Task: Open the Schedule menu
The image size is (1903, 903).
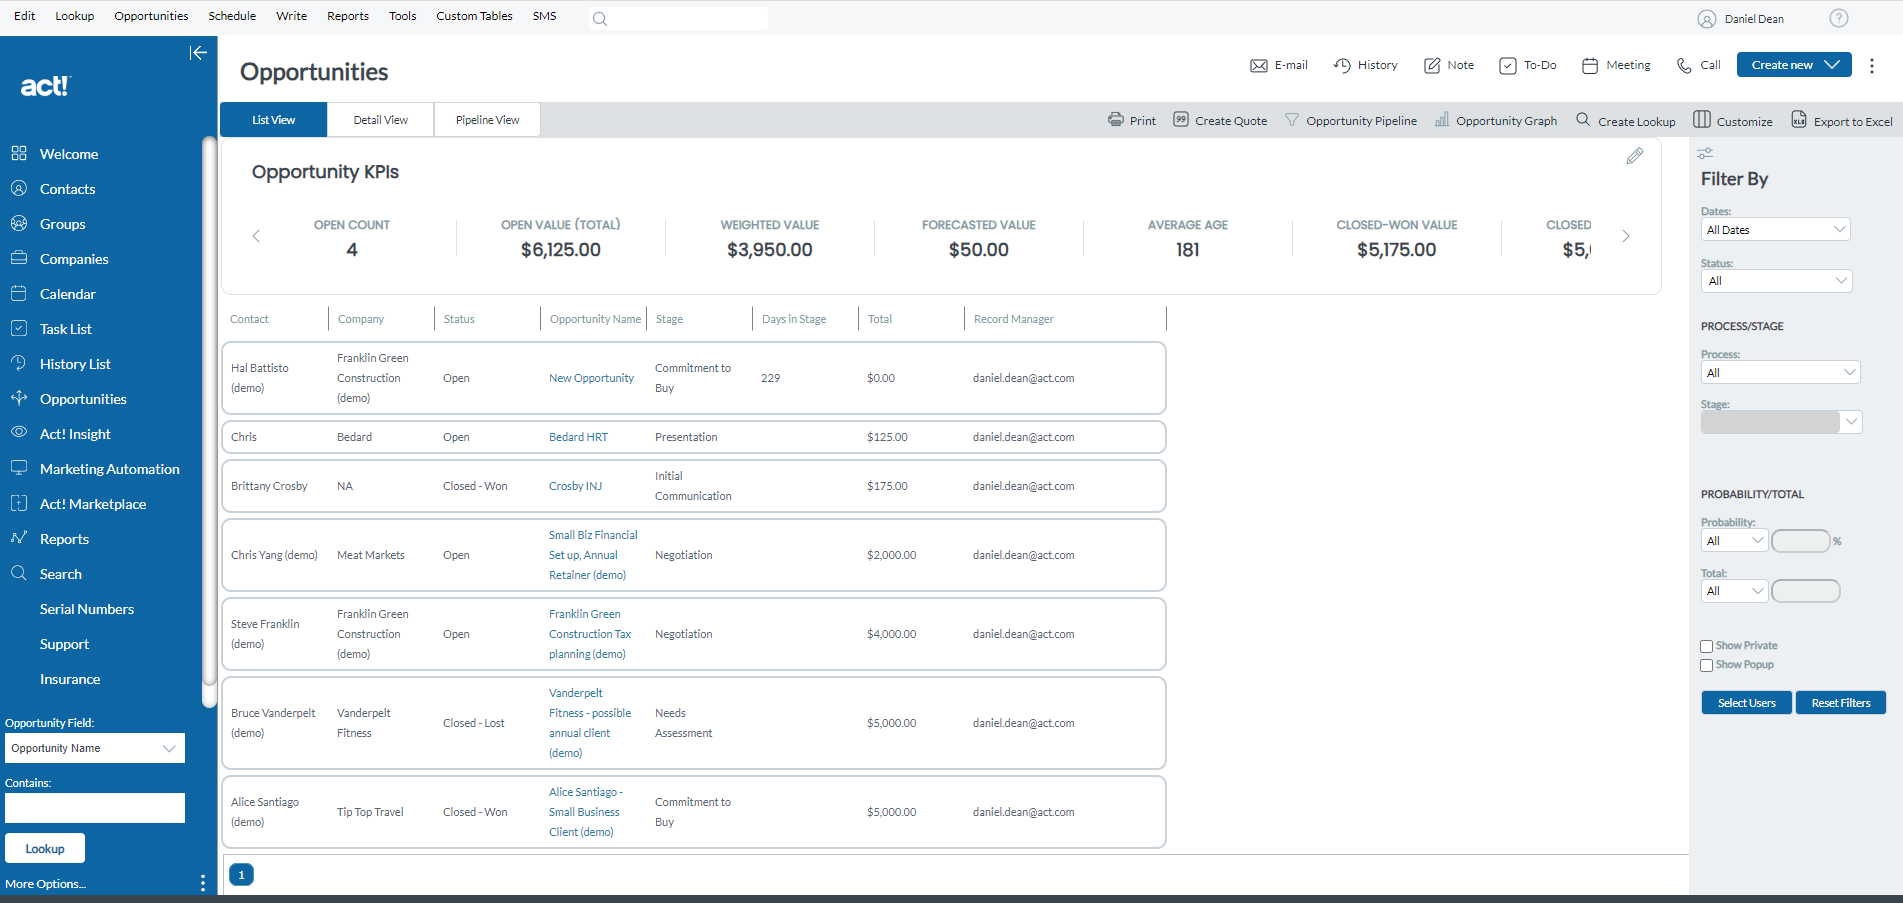Action: [x=232, y=16]
